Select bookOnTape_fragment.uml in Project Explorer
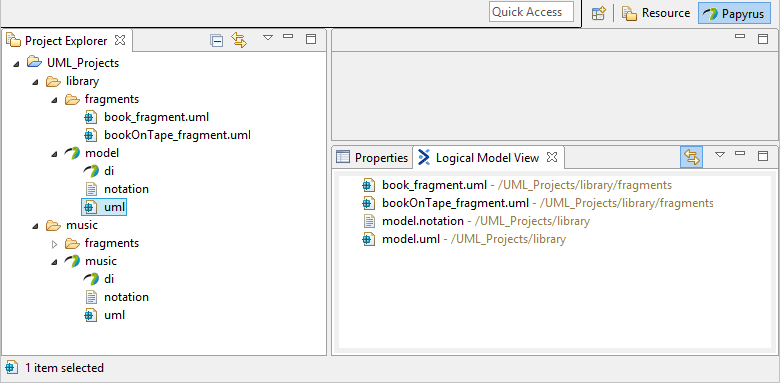Screen dimensions: 780x383 (x=177, y=135)
